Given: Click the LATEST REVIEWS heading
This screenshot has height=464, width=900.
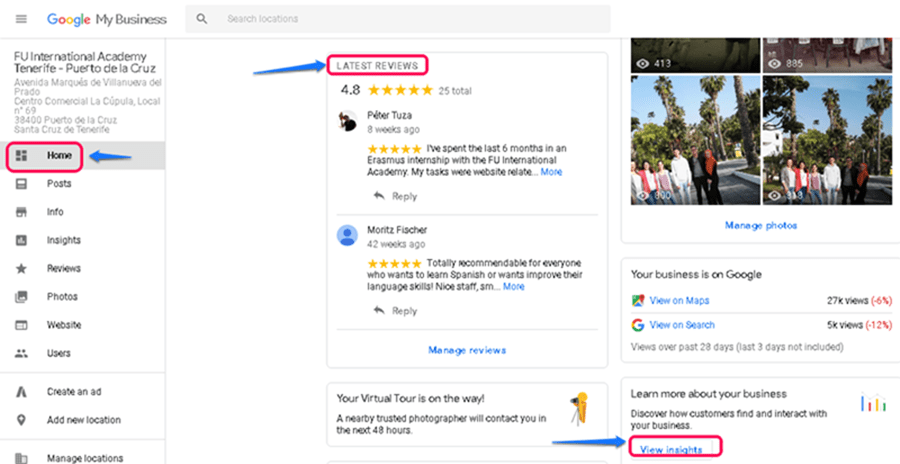Looking at the screenshot, I should point(378,66).
